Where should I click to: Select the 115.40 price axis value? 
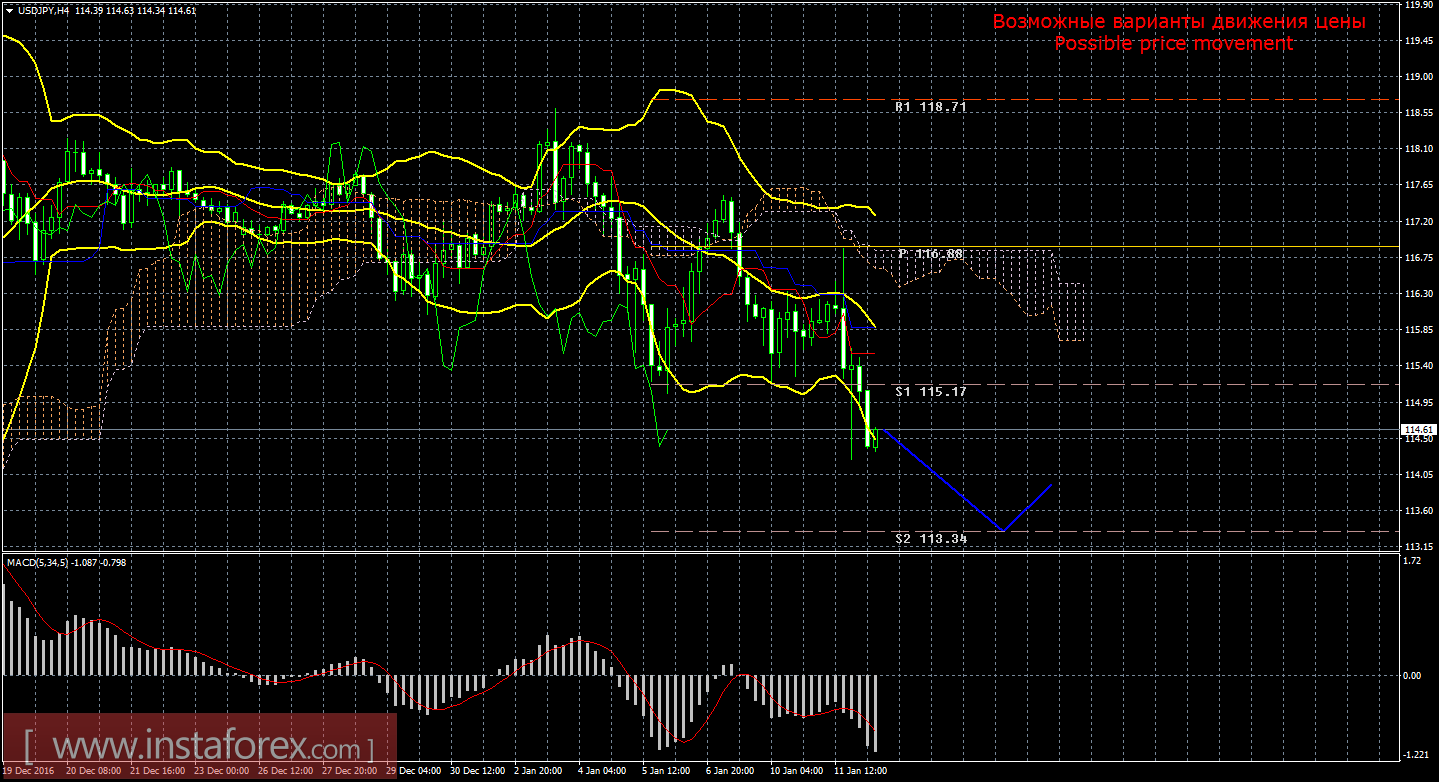click(x=1418, y=366)
